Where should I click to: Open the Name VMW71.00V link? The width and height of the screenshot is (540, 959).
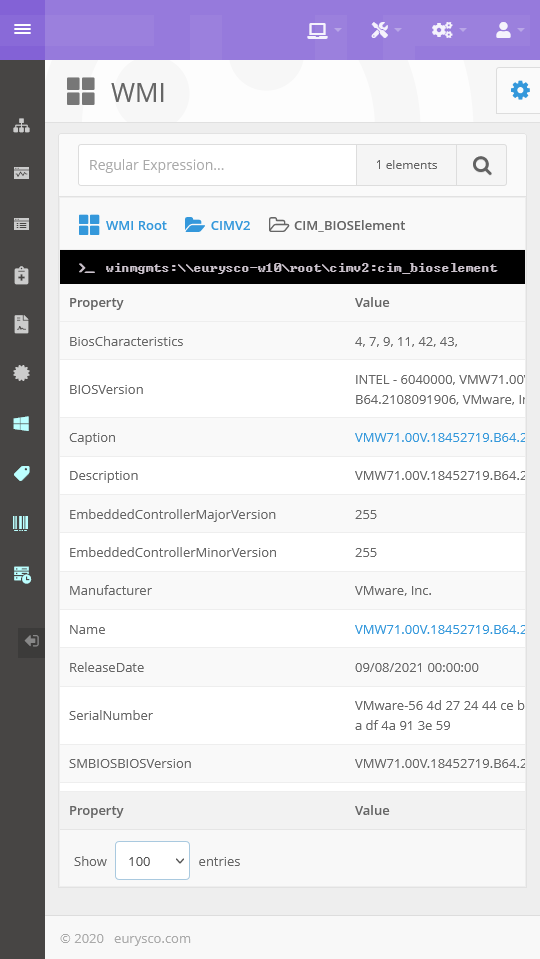tap(440, 629)
